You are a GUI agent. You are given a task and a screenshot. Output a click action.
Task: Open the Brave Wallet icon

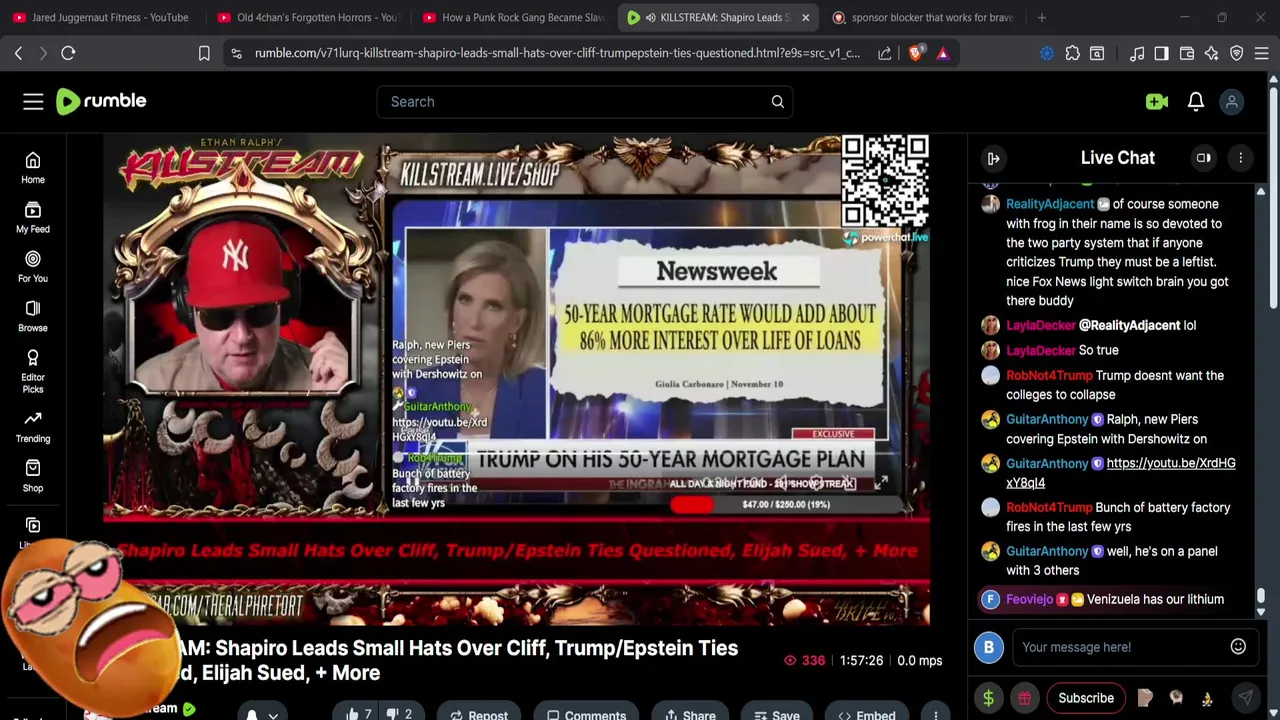coord(1187,53)
